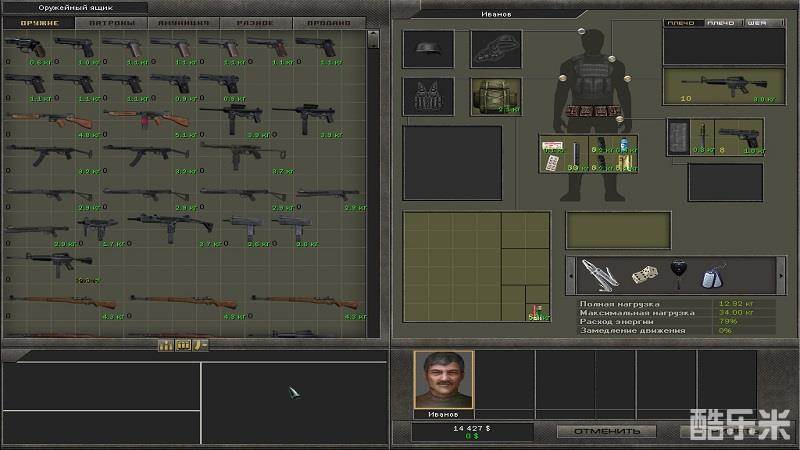This screenshot has height=450, width=800.
Task: Select the revolver in the weapon crate
Action: (x=27, y=47)
